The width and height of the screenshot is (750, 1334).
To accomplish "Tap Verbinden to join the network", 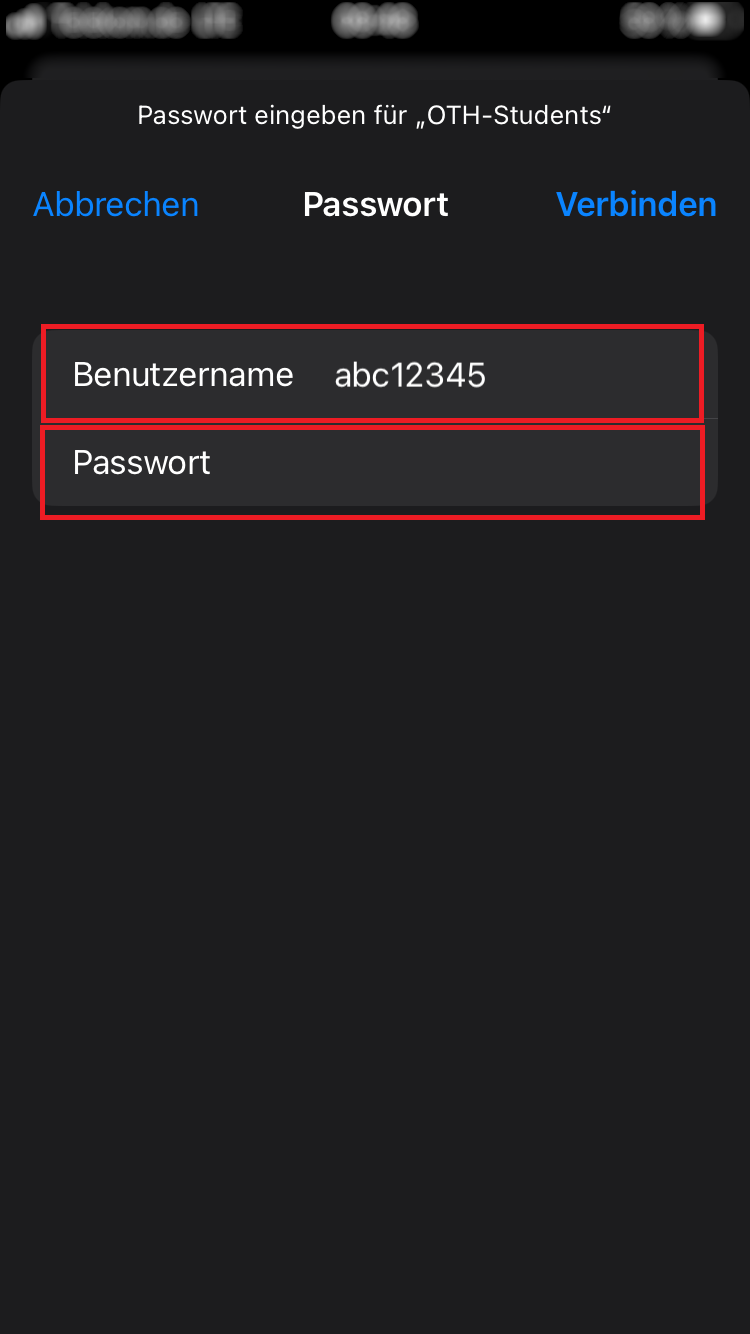I will coord(636,205).
